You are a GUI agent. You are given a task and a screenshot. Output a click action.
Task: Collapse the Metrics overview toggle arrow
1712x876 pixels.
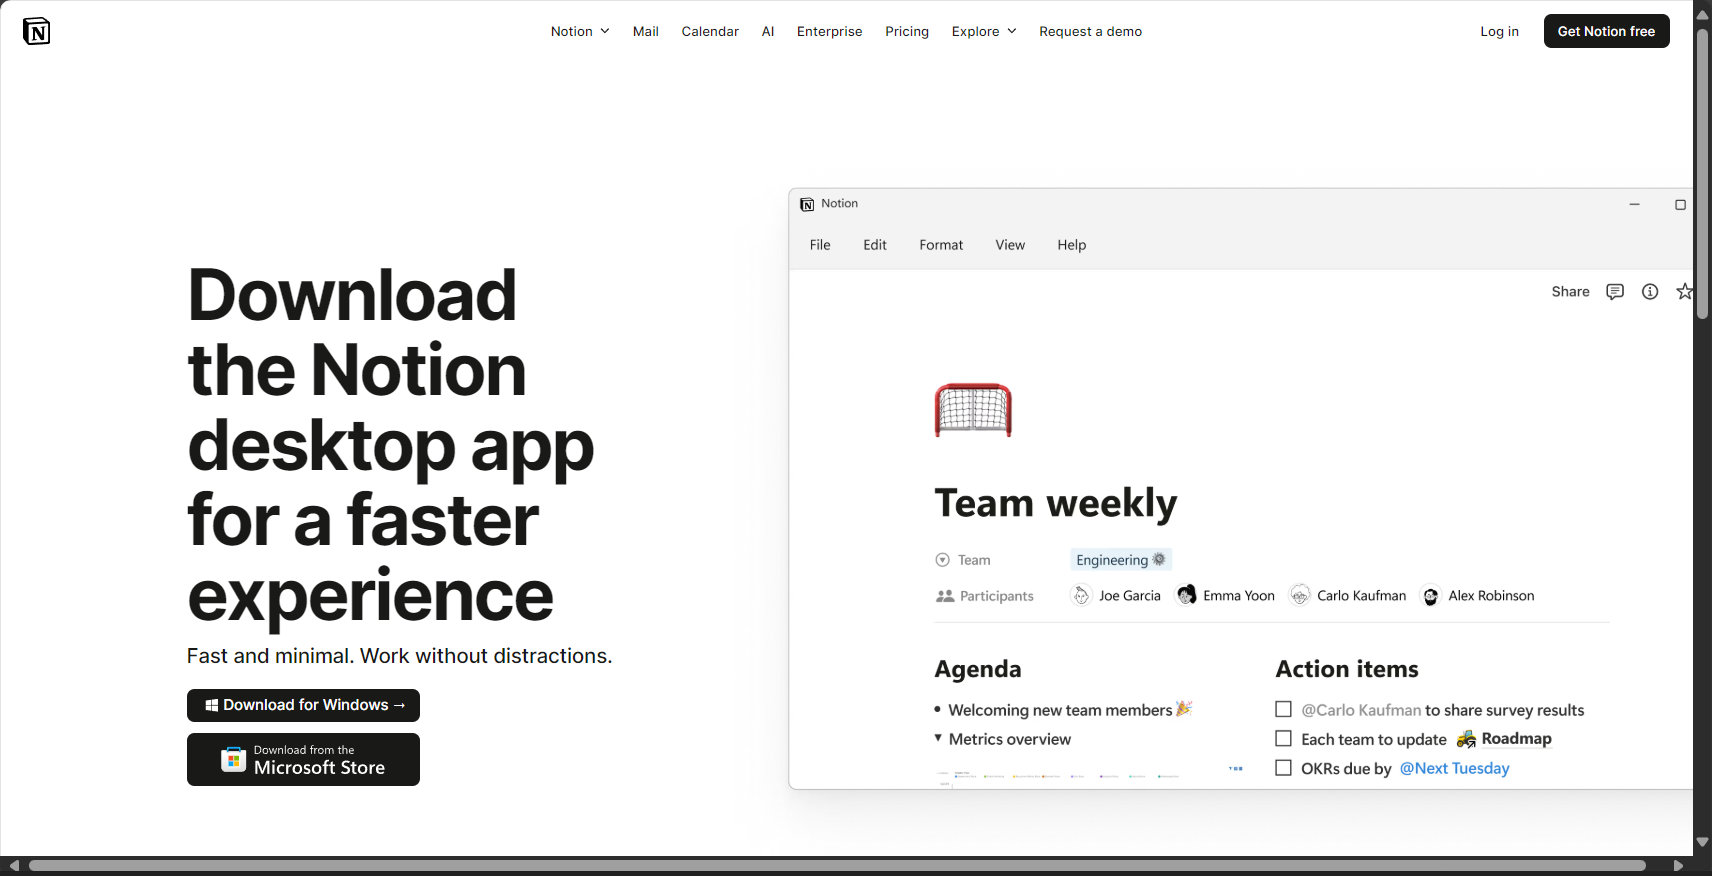pyautogui.click(x=938, y=738)
